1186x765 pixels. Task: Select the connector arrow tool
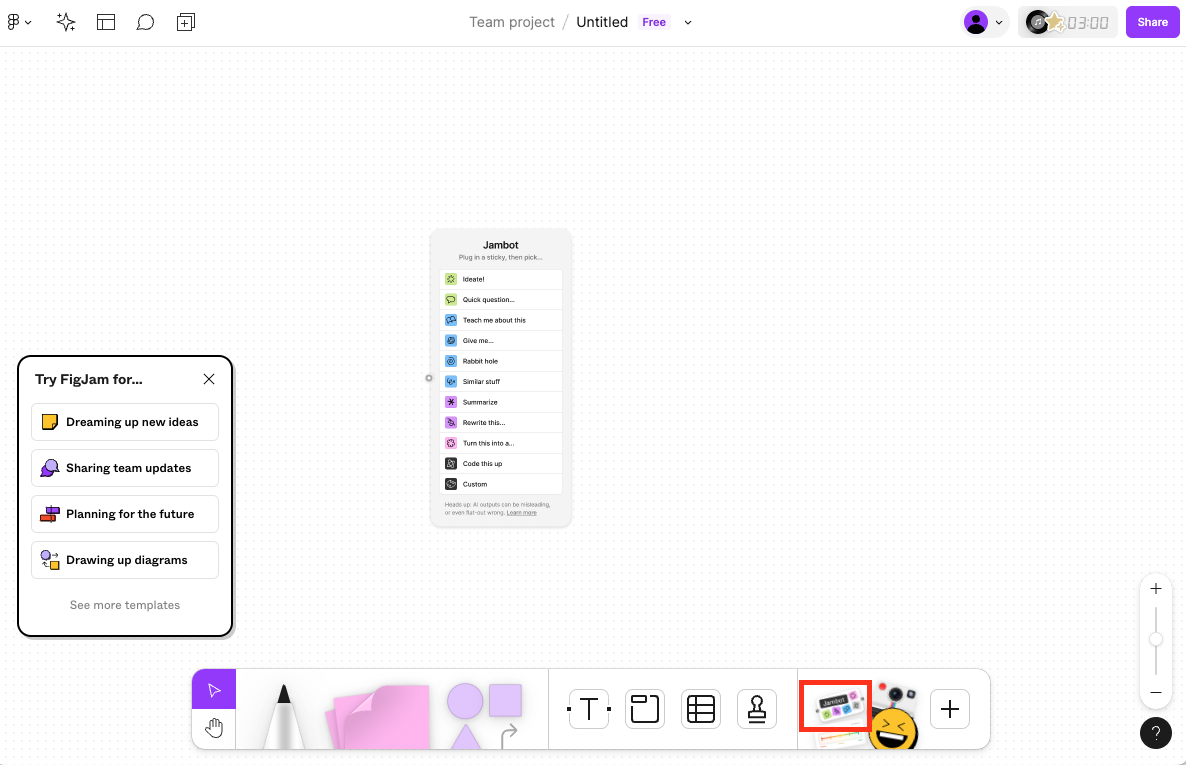pyautogui.click(x=510, y=735)
